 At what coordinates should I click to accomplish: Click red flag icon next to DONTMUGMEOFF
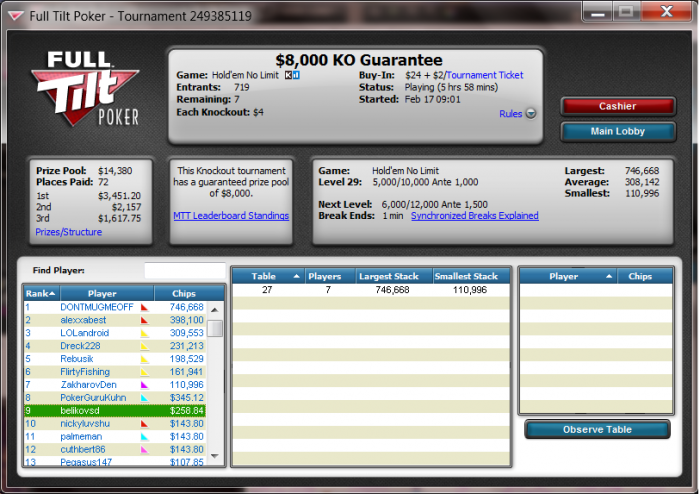[x=144, y=307]
